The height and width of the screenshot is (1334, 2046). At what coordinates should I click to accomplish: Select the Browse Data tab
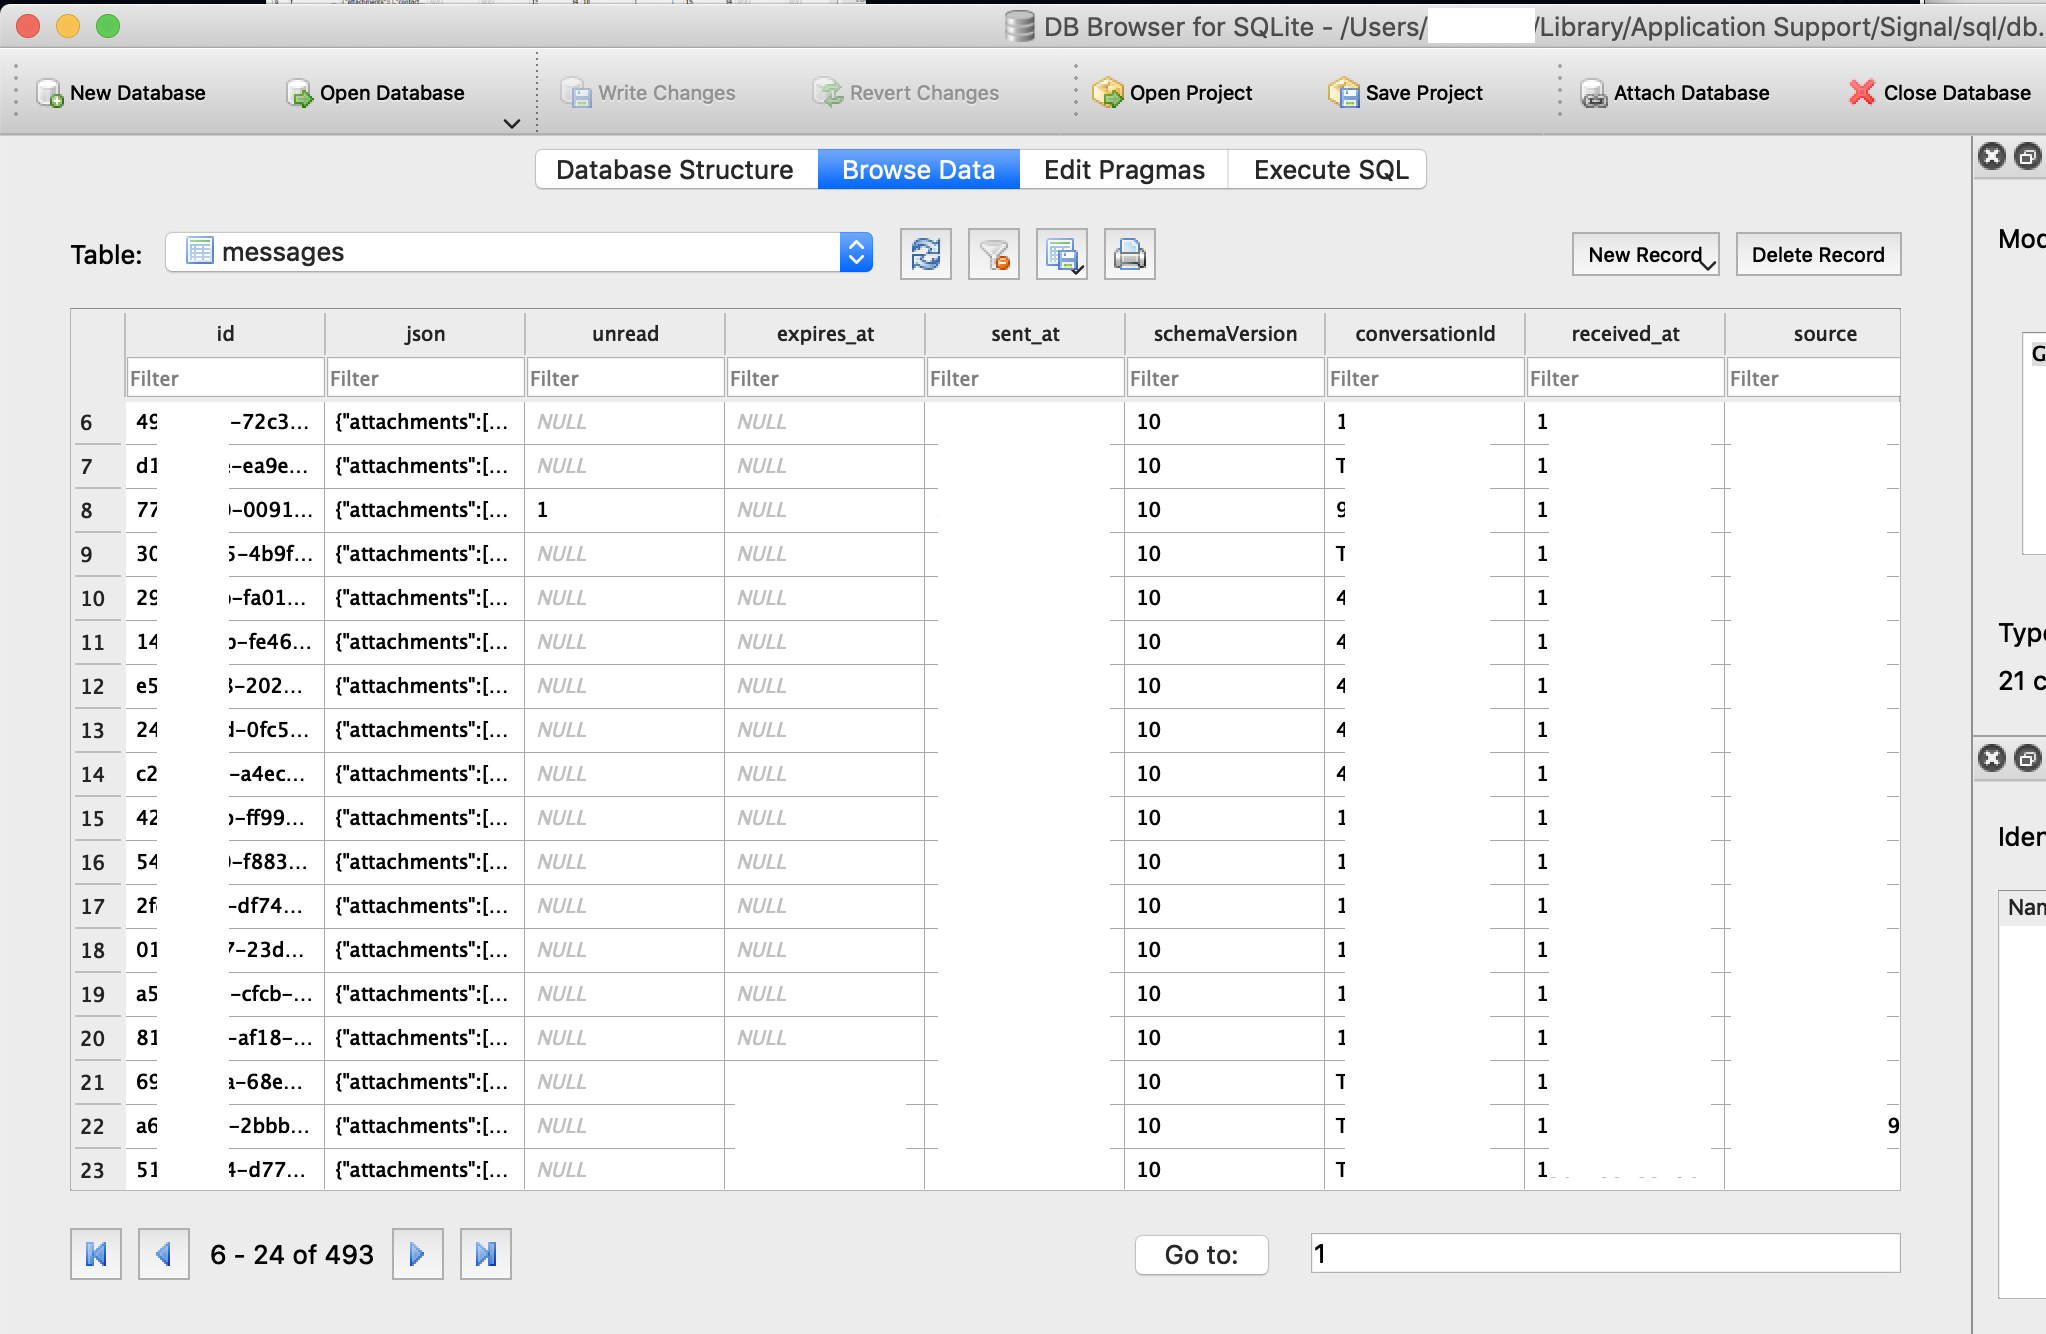(x=918, y=169)
